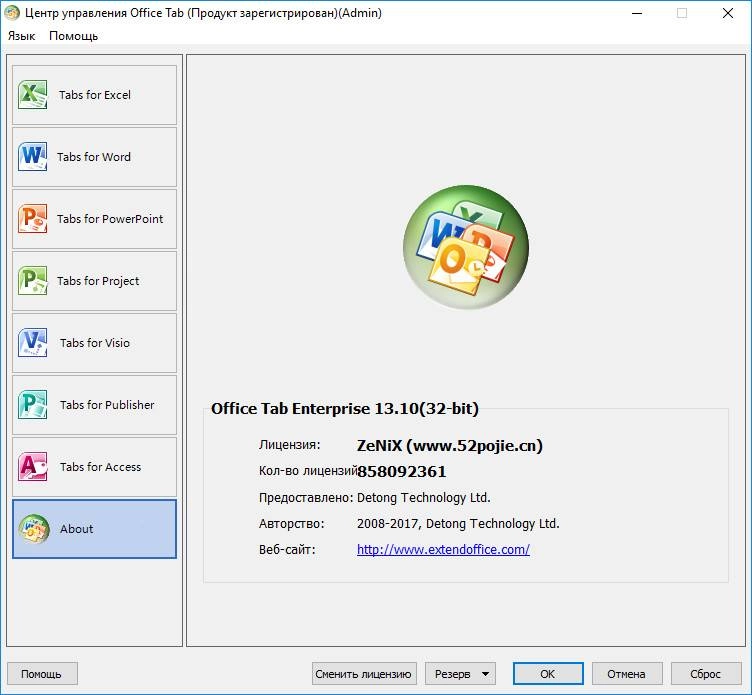Viewport: 752px width, 695px height.
Task: Click the Project icon in sidebar
Action: coord(33,280)
